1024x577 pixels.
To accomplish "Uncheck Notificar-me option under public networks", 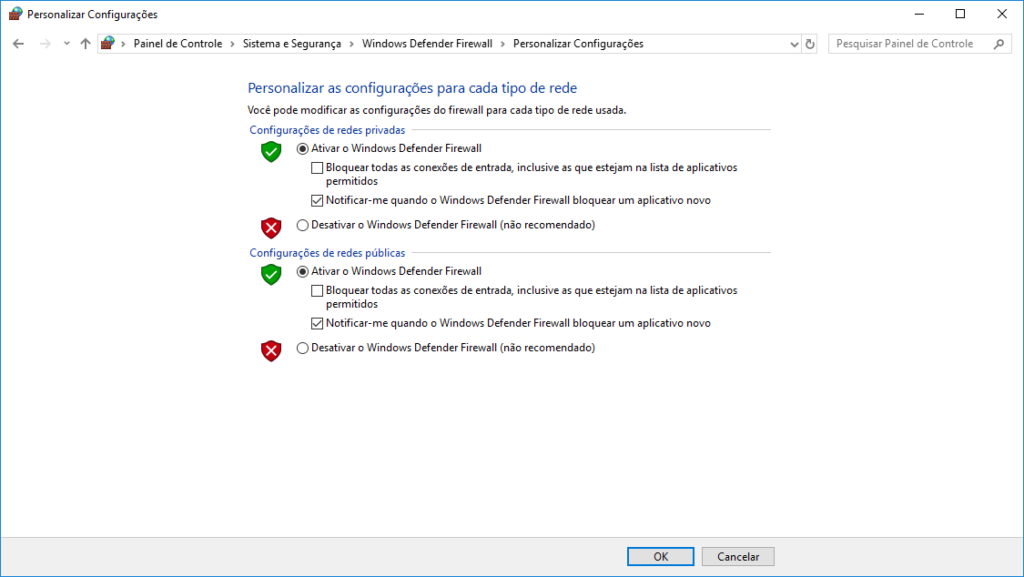I will pos(317,323).
